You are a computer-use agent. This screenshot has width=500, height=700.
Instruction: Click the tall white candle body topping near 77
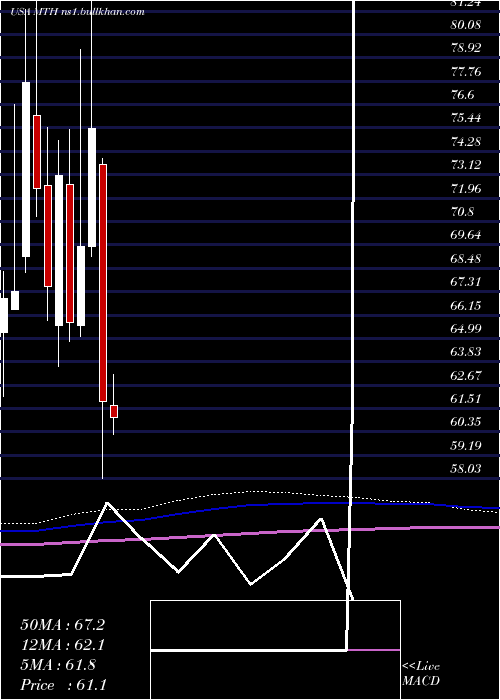coord(26,169)
